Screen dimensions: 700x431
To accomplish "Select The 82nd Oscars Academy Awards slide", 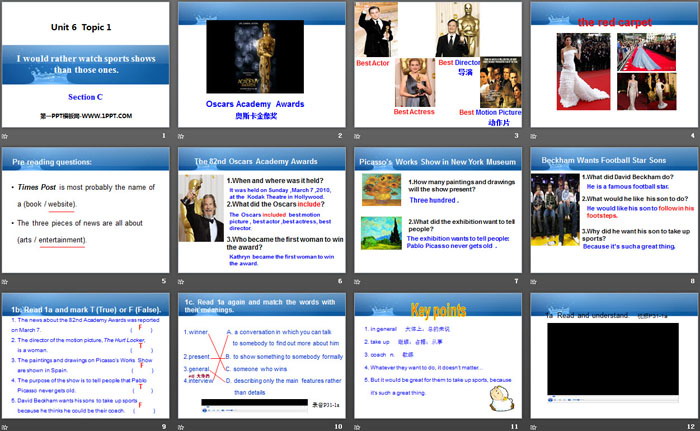I will point(262,210).
